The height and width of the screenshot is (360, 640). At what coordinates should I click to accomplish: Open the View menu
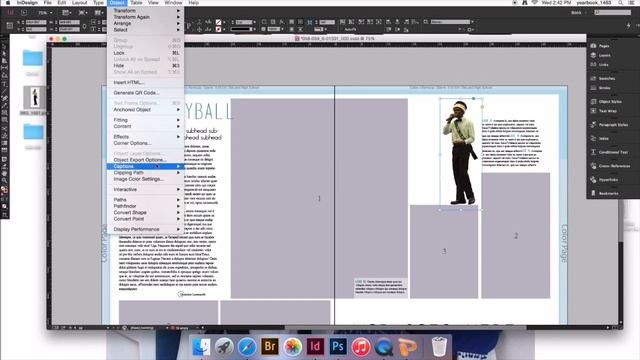pyautogui.click(x=153, y=2)
